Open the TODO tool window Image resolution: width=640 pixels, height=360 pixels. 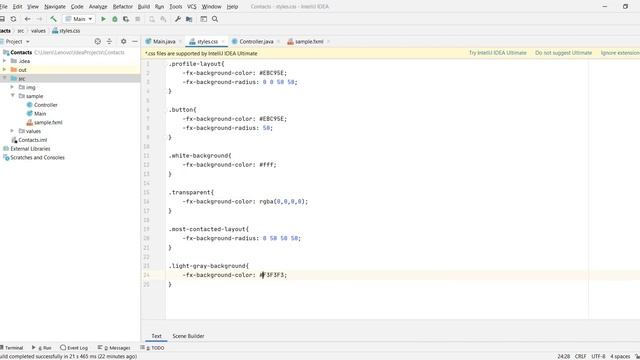(153, 348)
